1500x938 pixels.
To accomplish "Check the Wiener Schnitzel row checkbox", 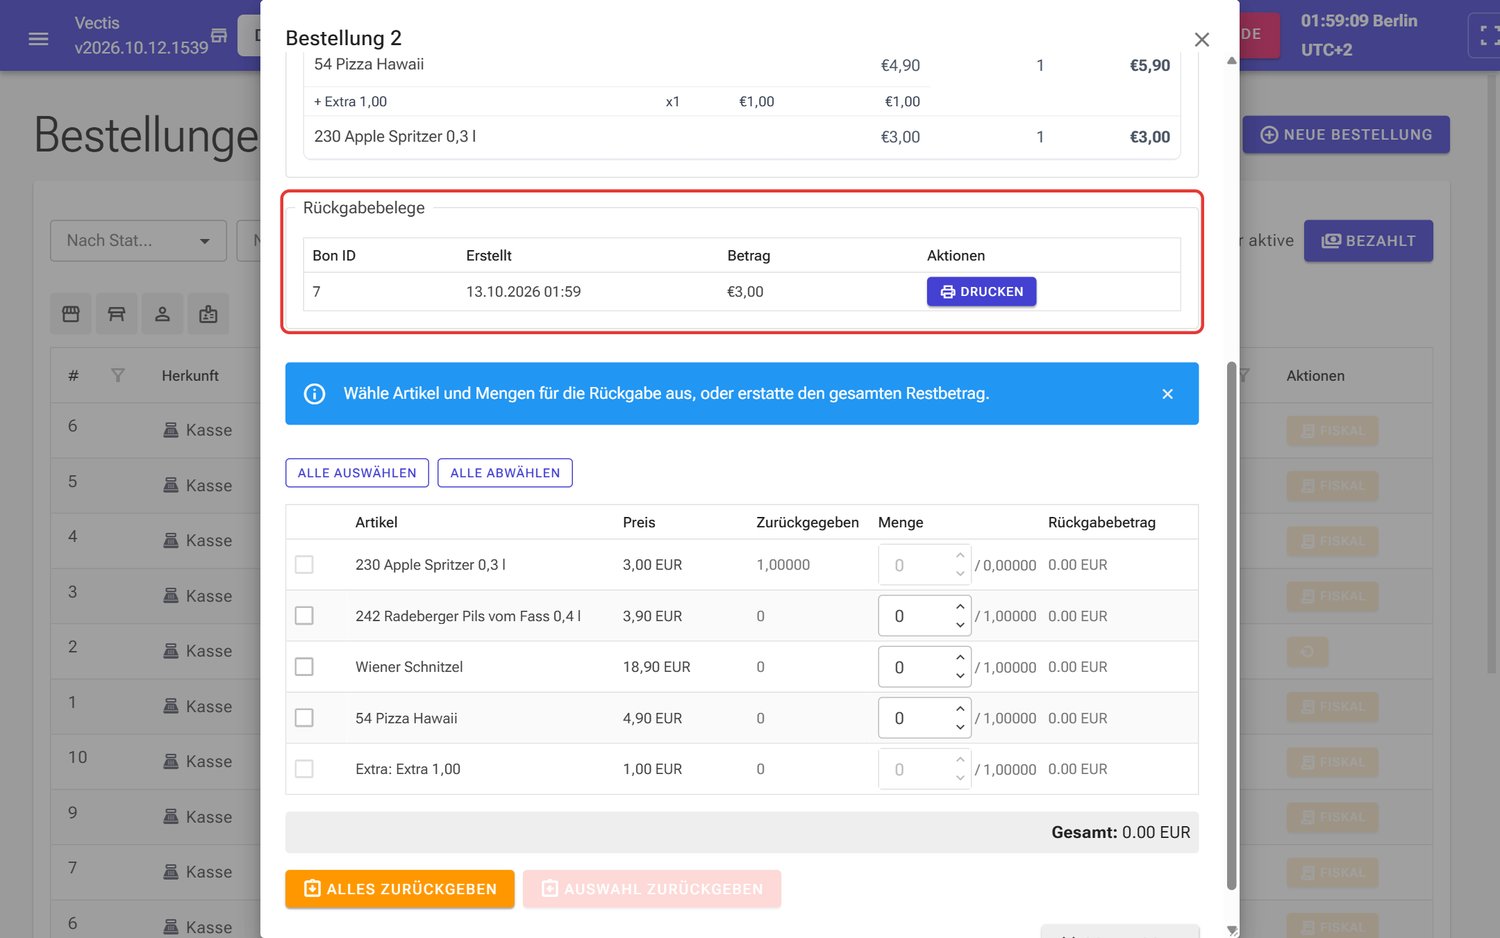I will coord(304,667).
